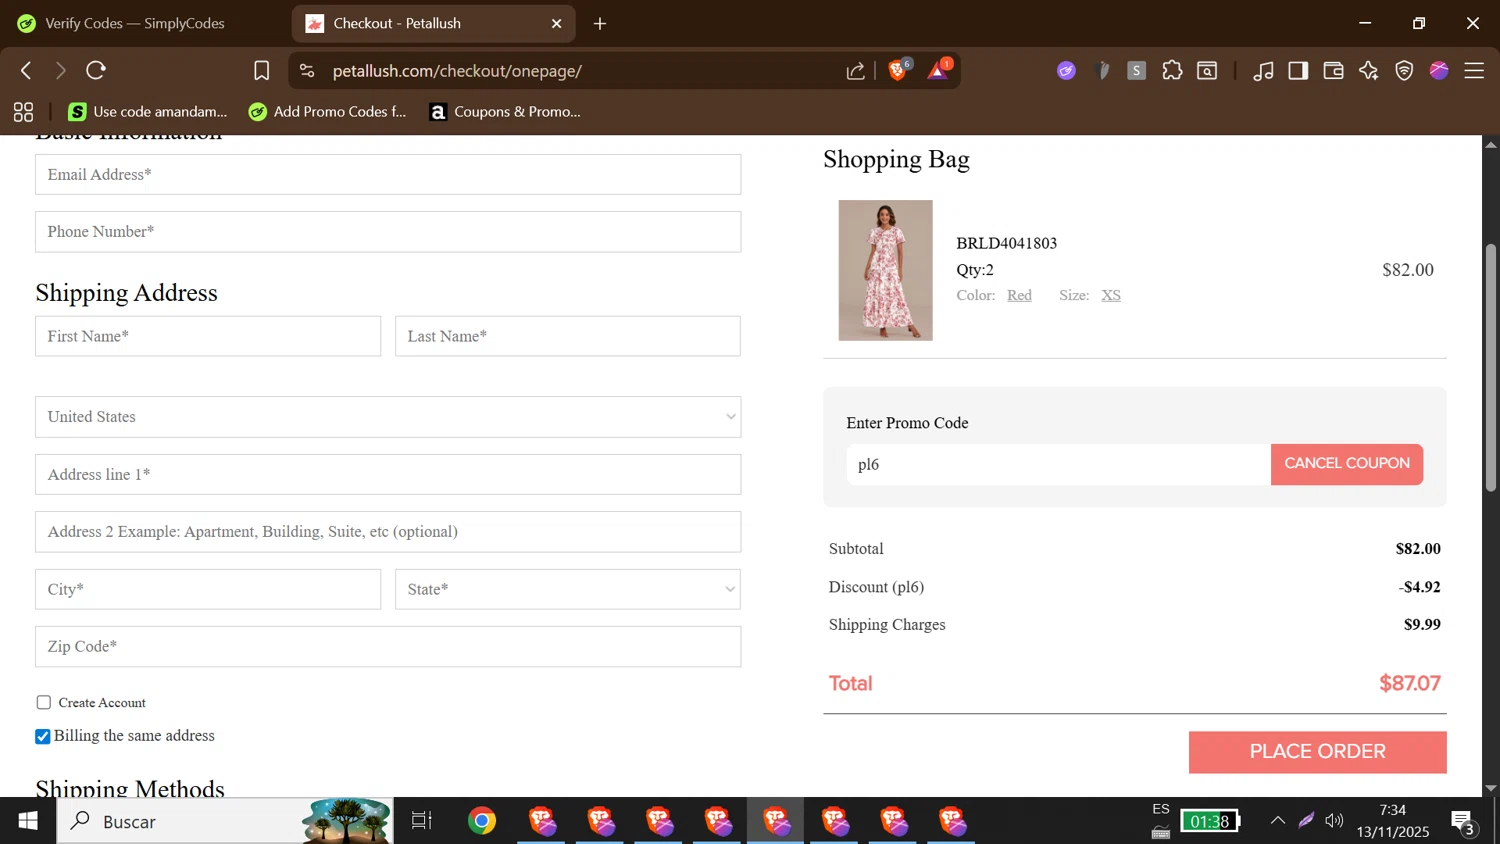Open the 'Use code amandam...' bookmark

click(148, 112)
